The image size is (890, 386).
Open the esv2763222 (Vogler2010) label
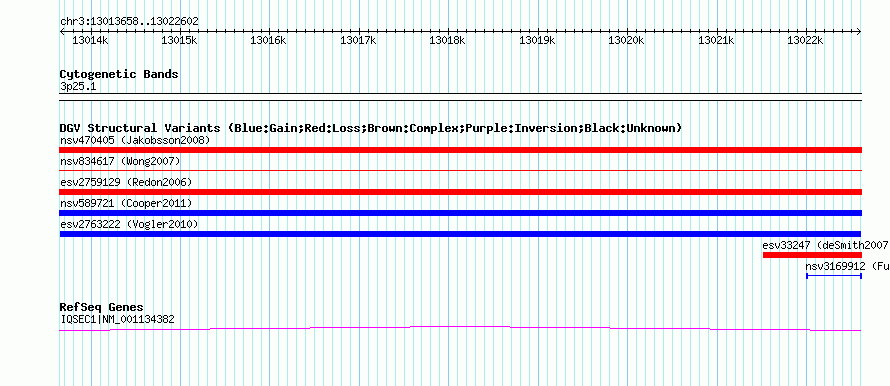tap(129, 224)
